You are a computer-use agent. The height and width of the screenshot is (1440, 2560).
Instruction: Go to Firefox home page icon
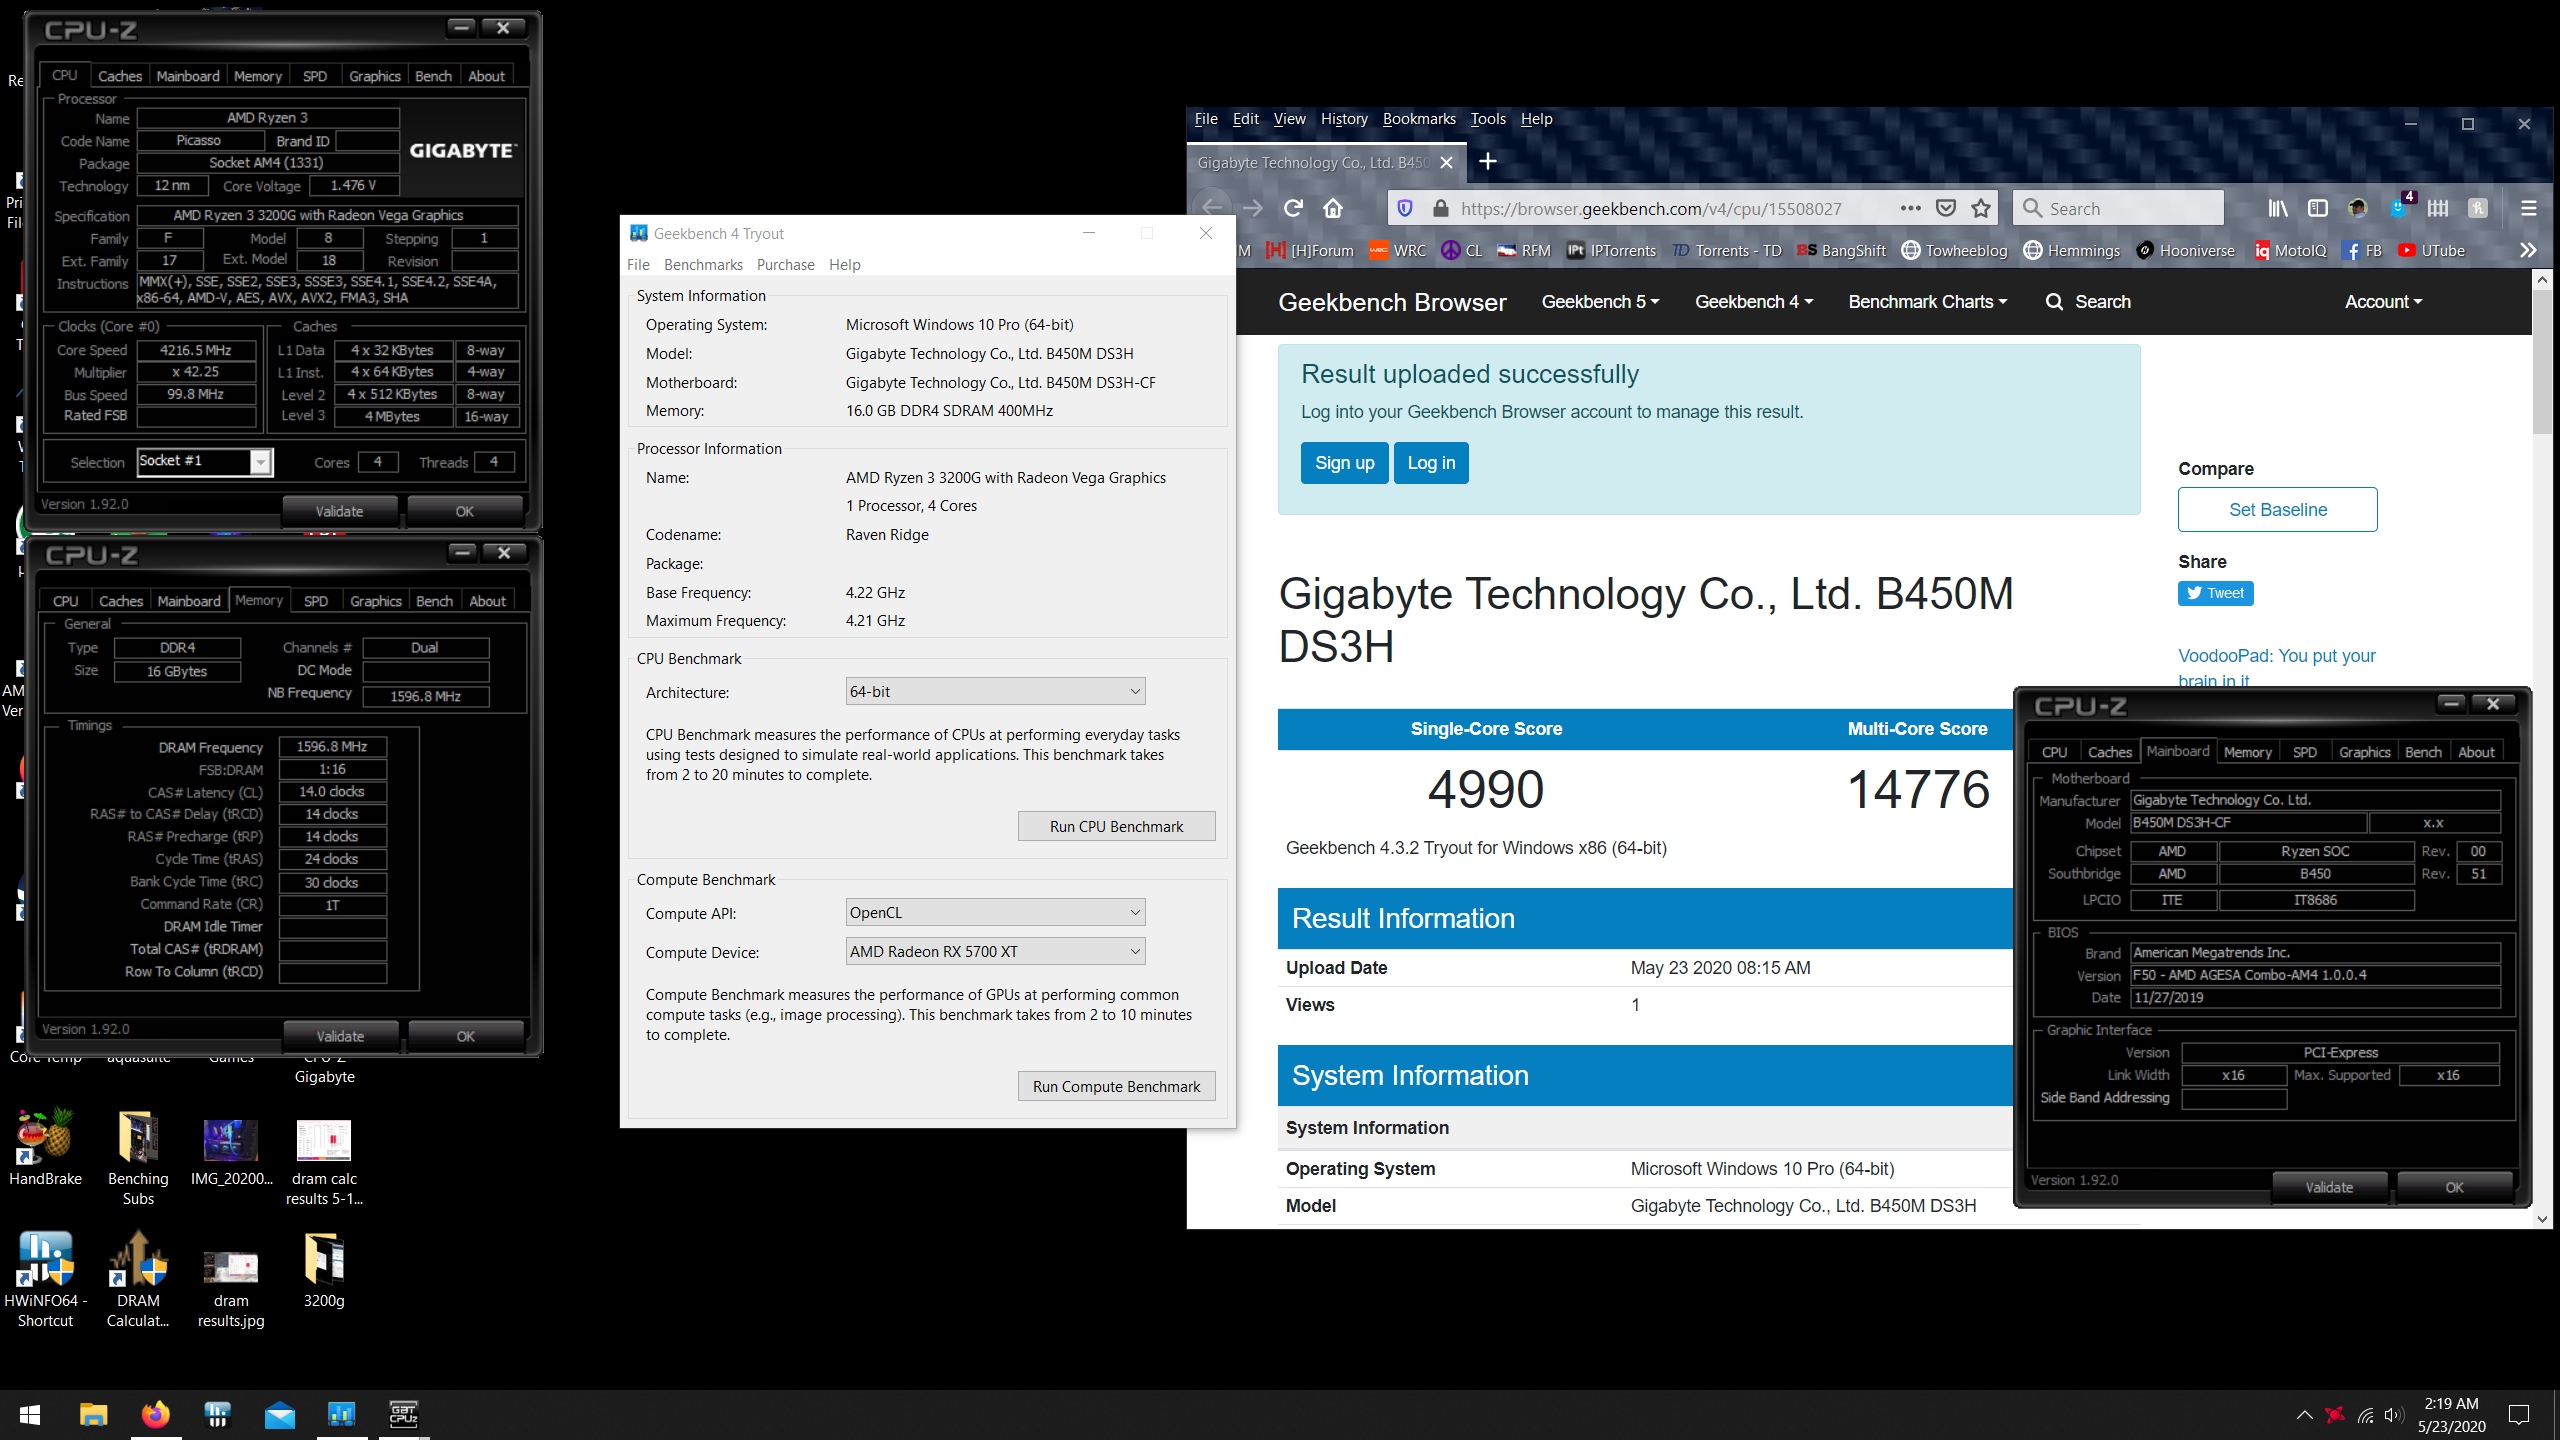[1333, 208]
